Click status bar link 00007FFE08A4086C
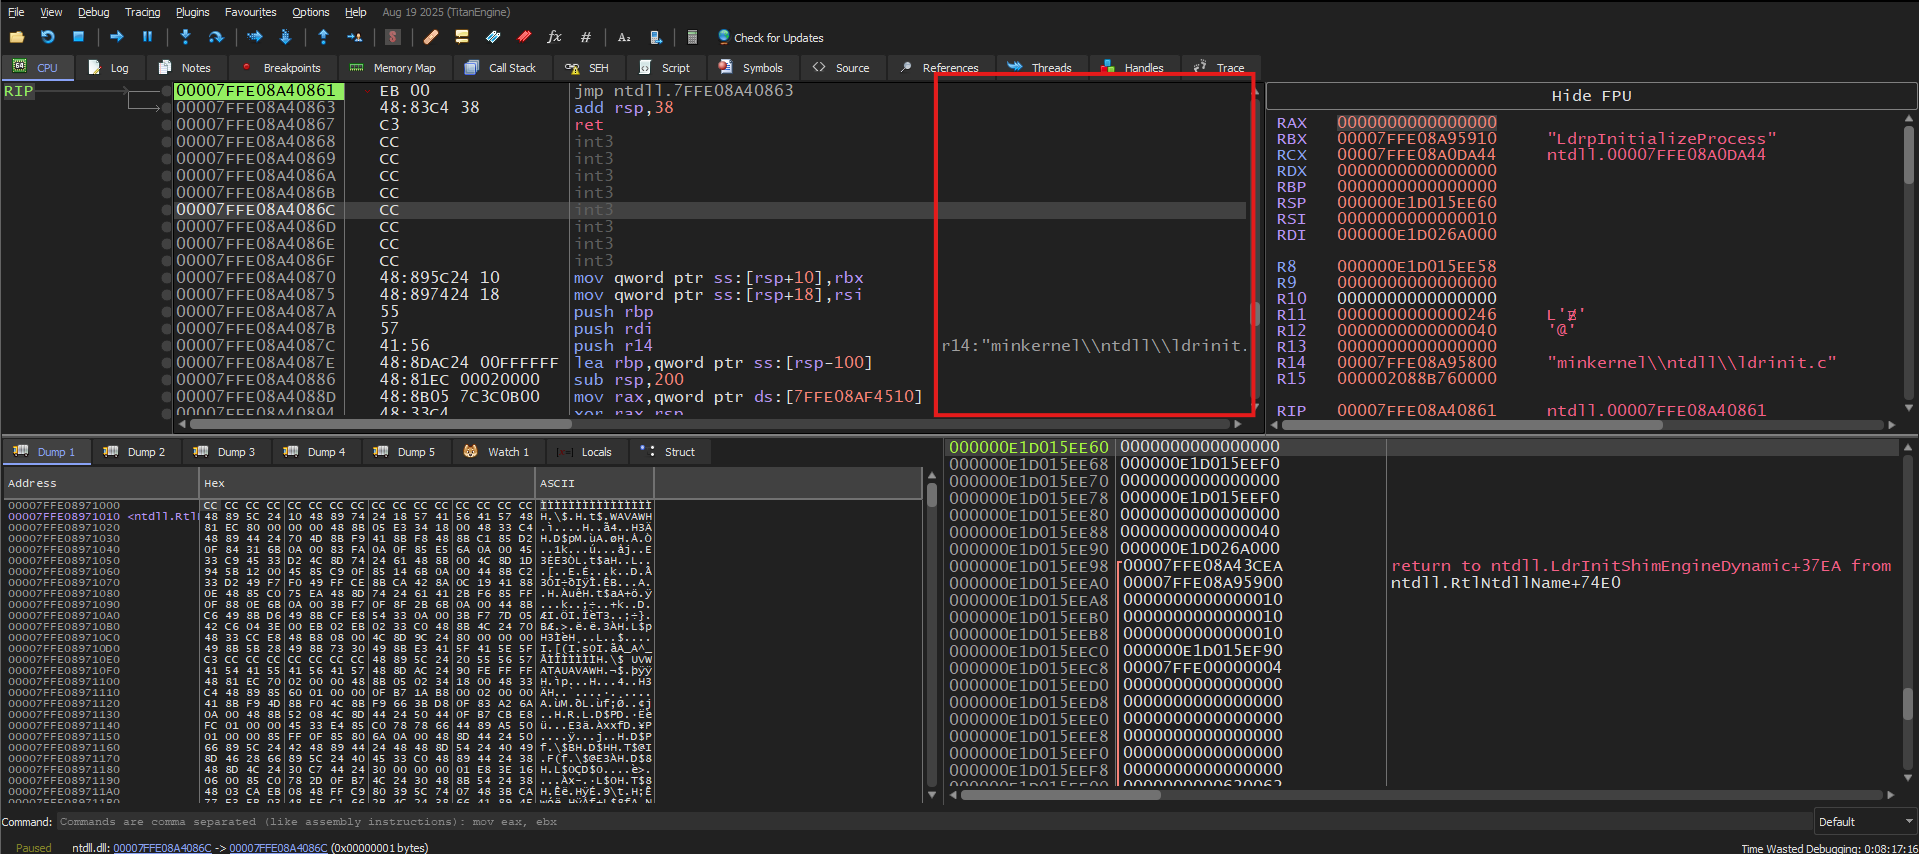The image size is (1919, 854). [x=162, y=848]
